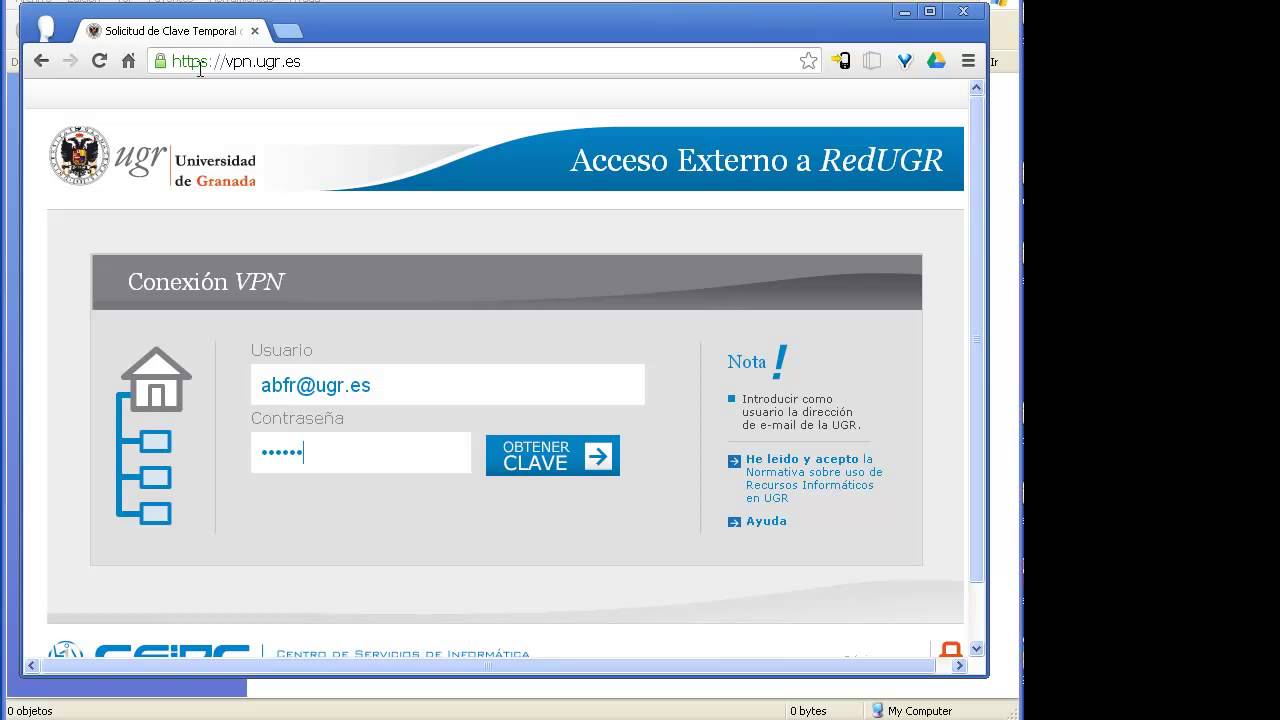Click the mobile device extension icon
Screen dimensions: 1280x720
pyautogui.click(x=841, y=61)
